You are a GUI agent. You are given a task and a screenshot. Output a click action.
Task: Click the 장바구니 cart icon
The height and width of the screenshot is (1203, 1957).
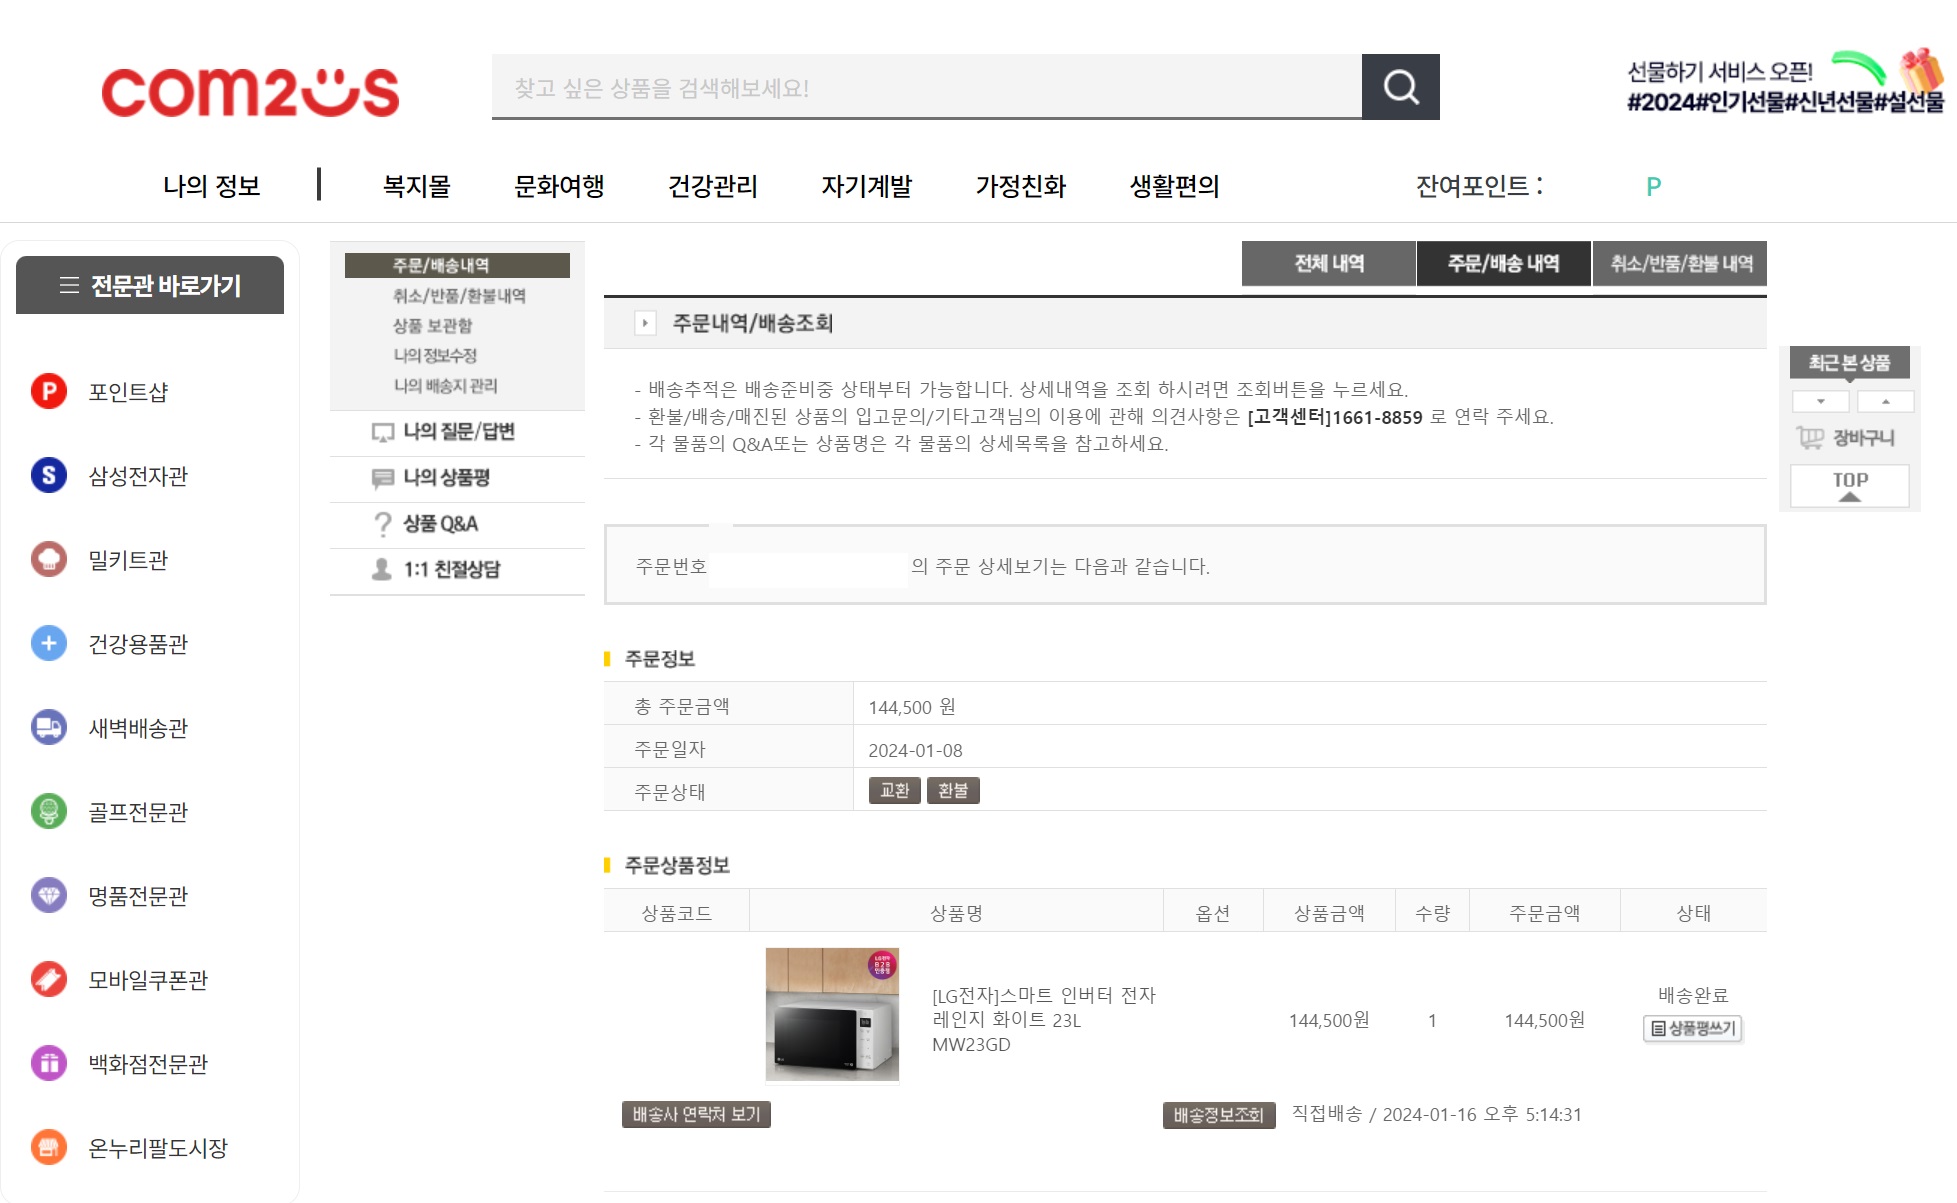pyautogui.click(x=1810, y=437)
